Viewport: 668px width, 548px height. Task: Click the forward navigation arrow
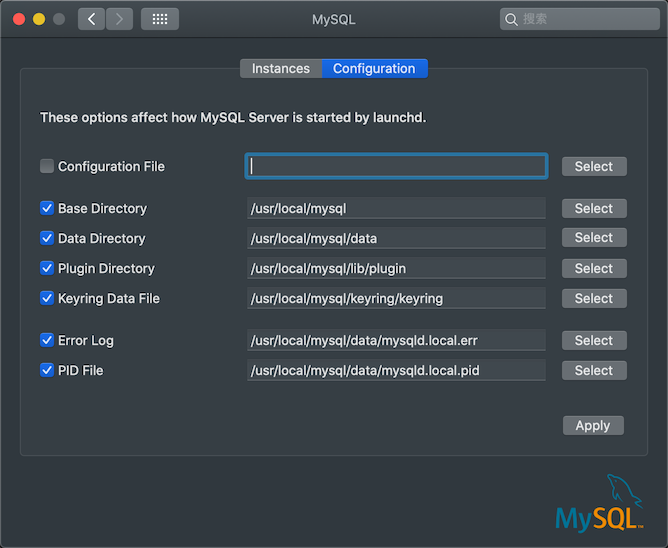tap(119, 19)
